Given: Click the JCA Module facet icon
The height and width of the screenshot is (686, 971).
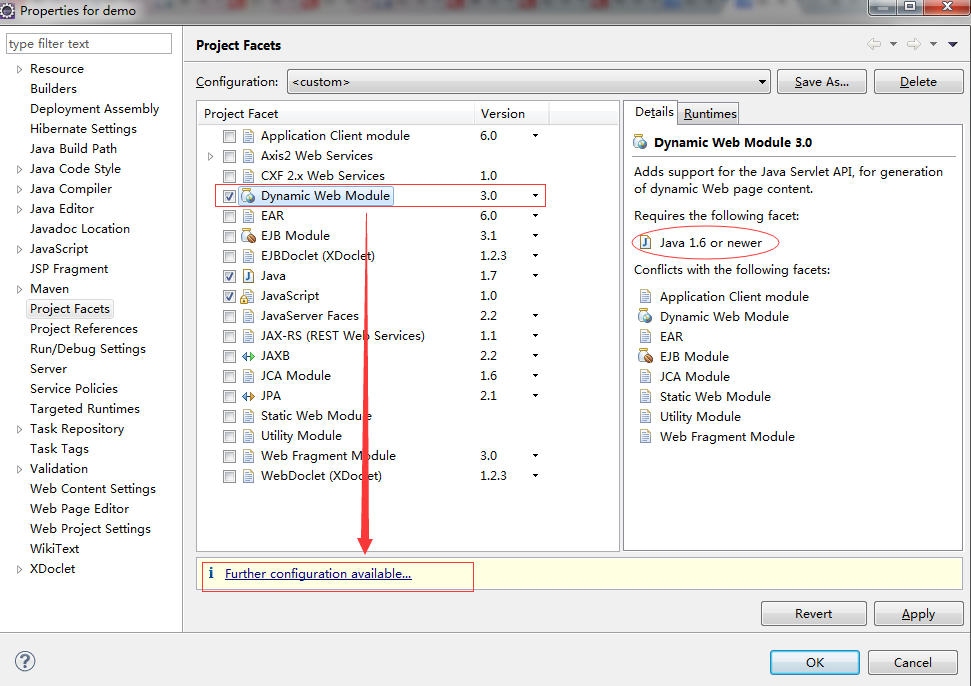Looking at the screenshot, I should 248,376.
